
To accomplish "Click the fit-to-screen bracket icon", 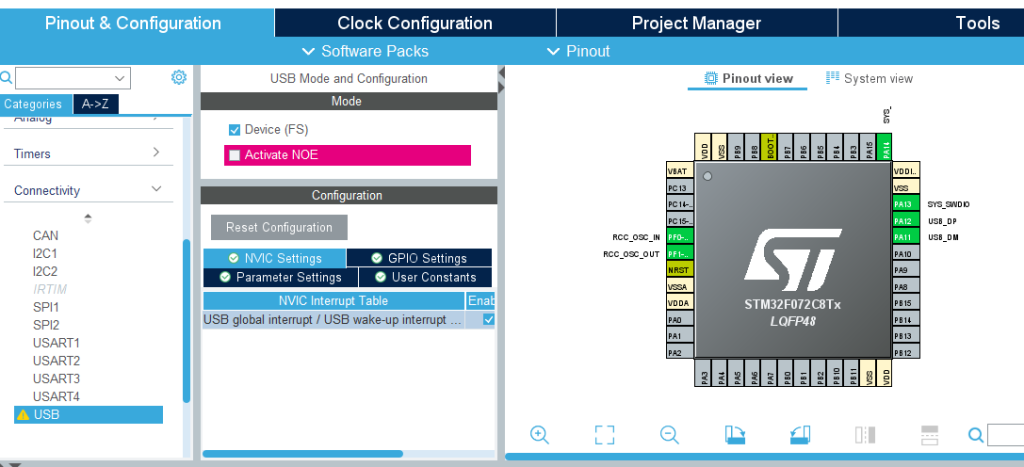I will [x=605, y=434].
